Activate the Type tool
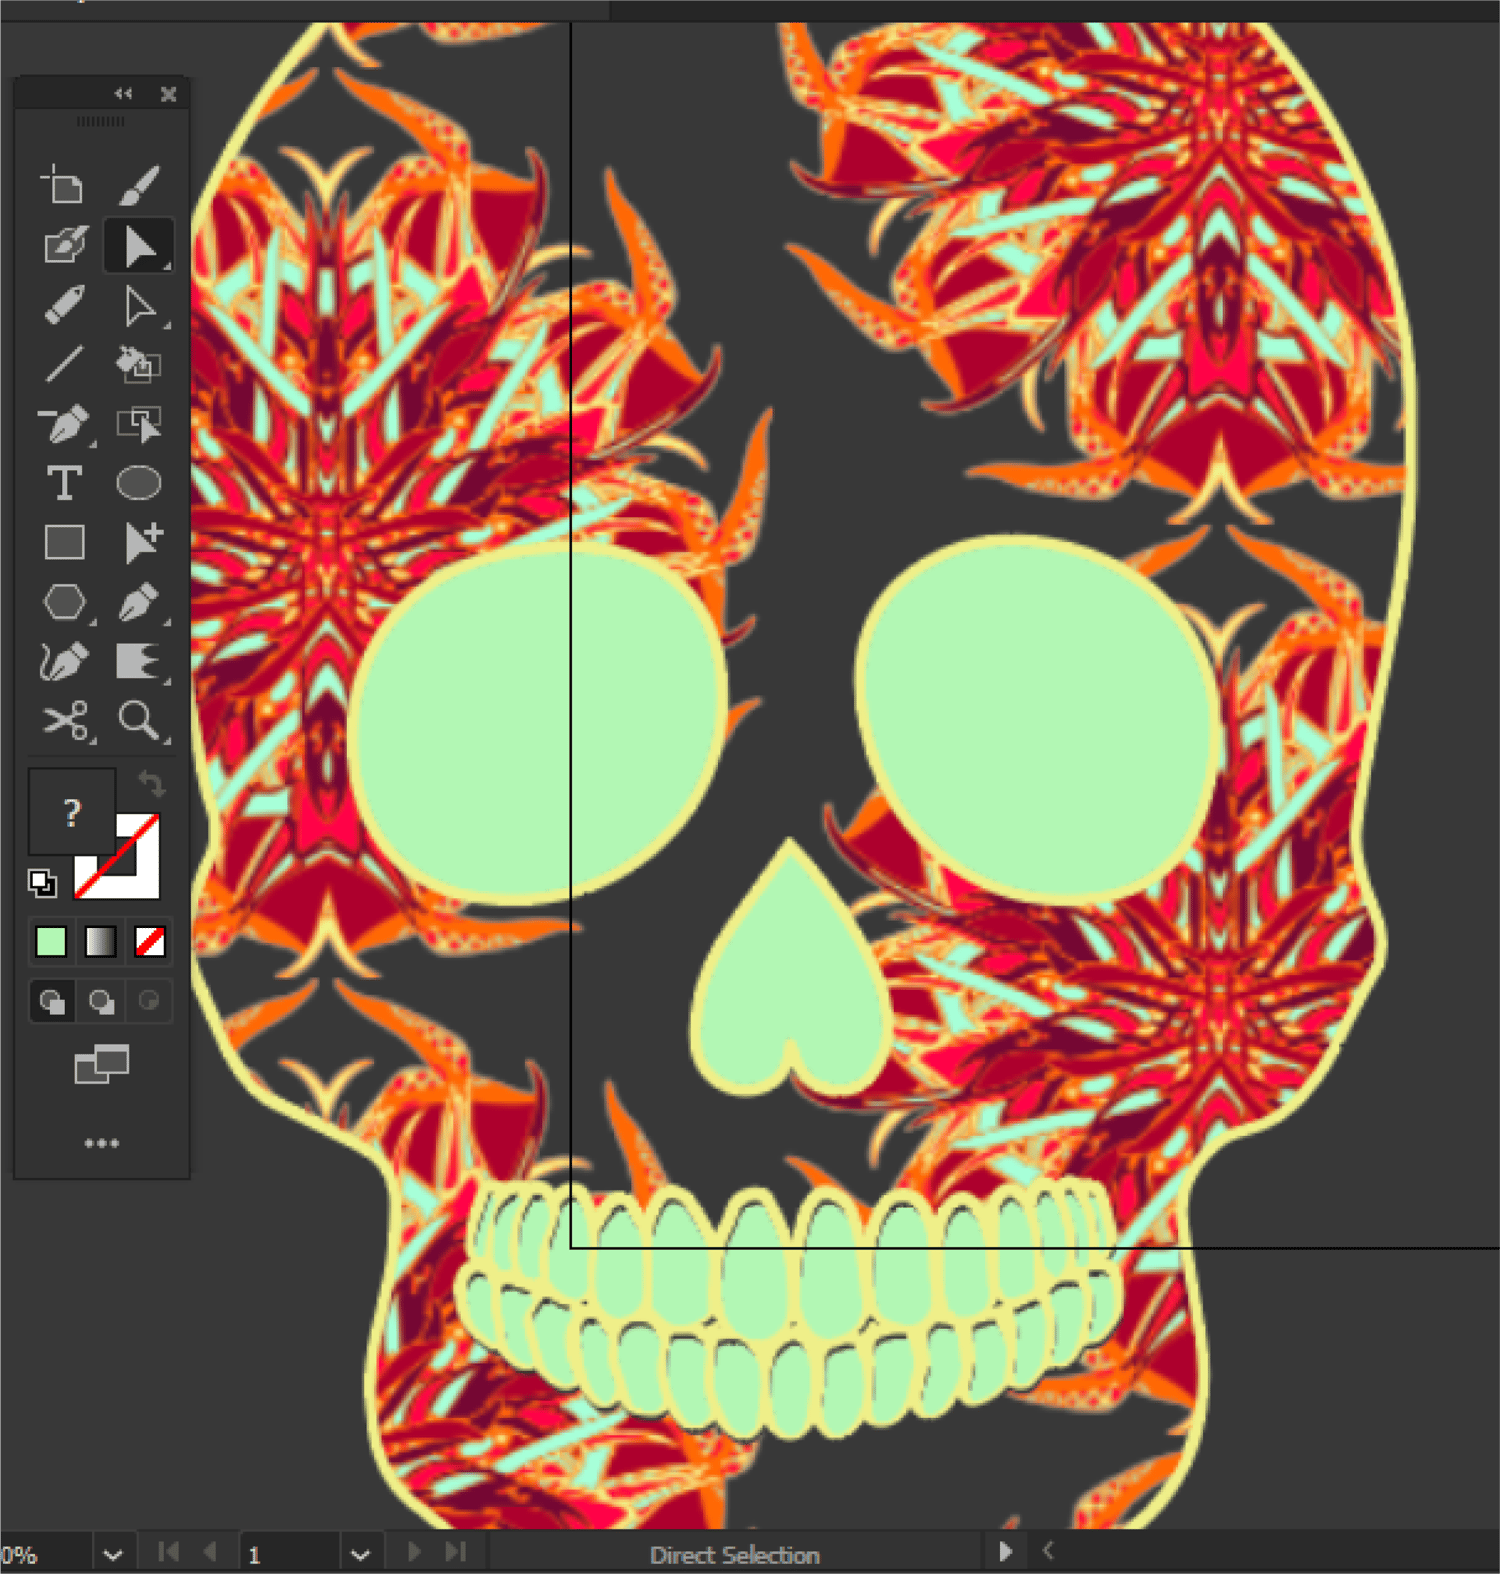Image resolution: width=1500 pixels, height=1574 pixels. point(65,483)
